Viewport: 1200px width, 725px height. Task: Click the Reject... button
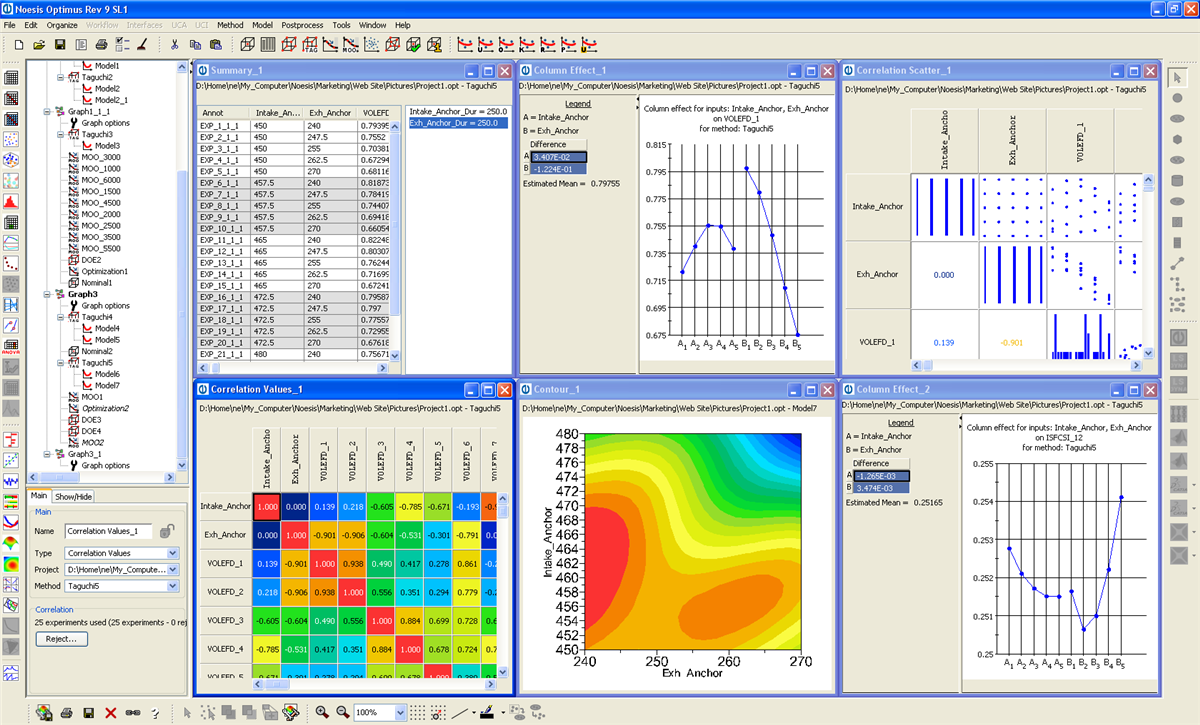click(x=61, y=639)
